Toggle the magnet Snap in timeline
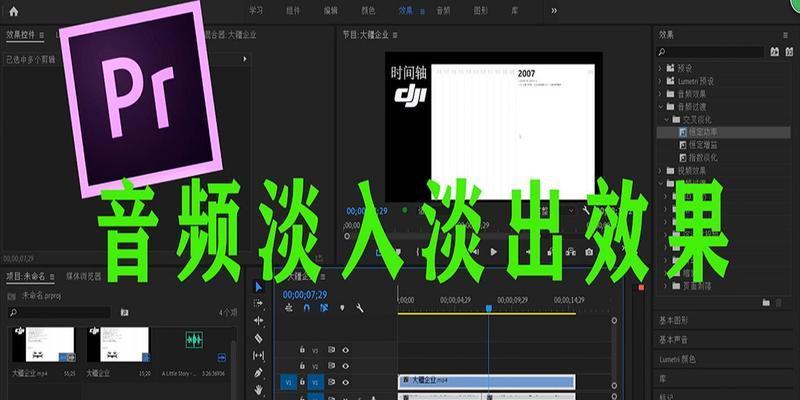This screenshot has height=400, width=800. click(307, 308)
